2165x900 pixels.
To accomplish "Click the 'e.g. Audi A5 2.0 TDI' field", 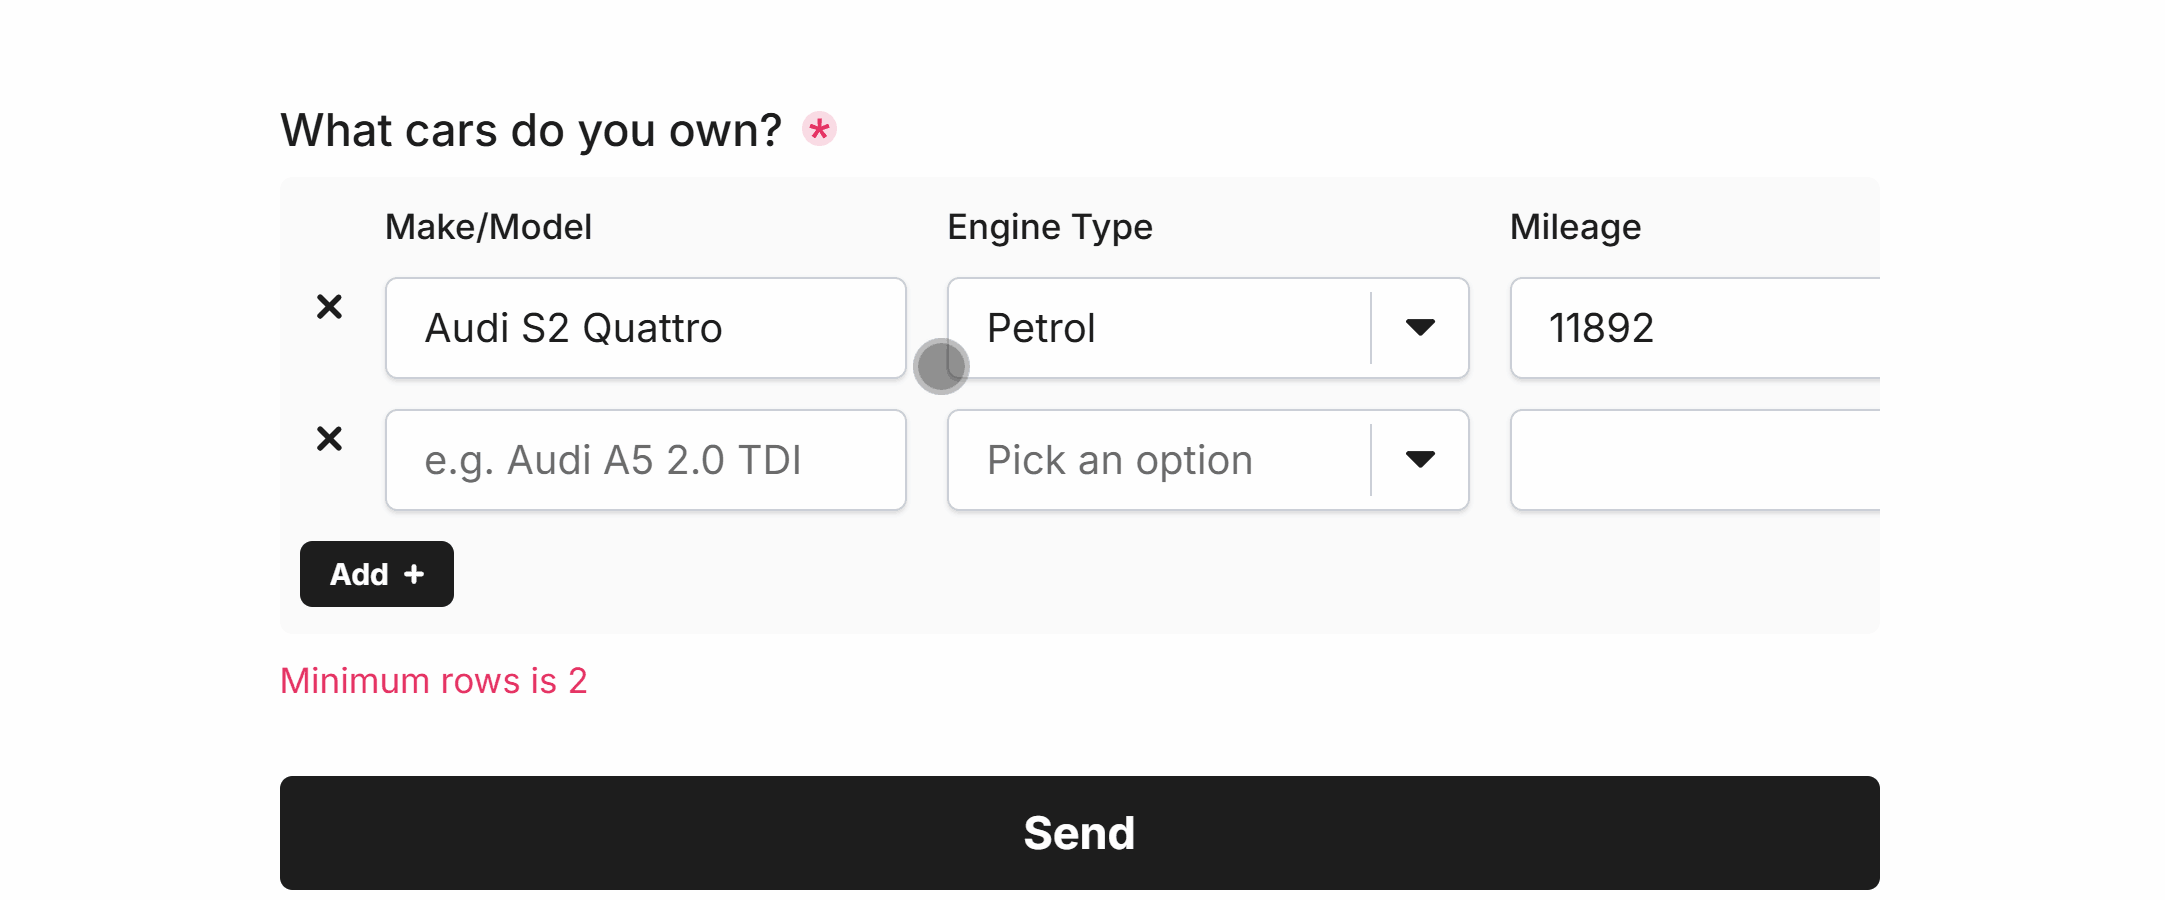I will click(x=645, y=460).
